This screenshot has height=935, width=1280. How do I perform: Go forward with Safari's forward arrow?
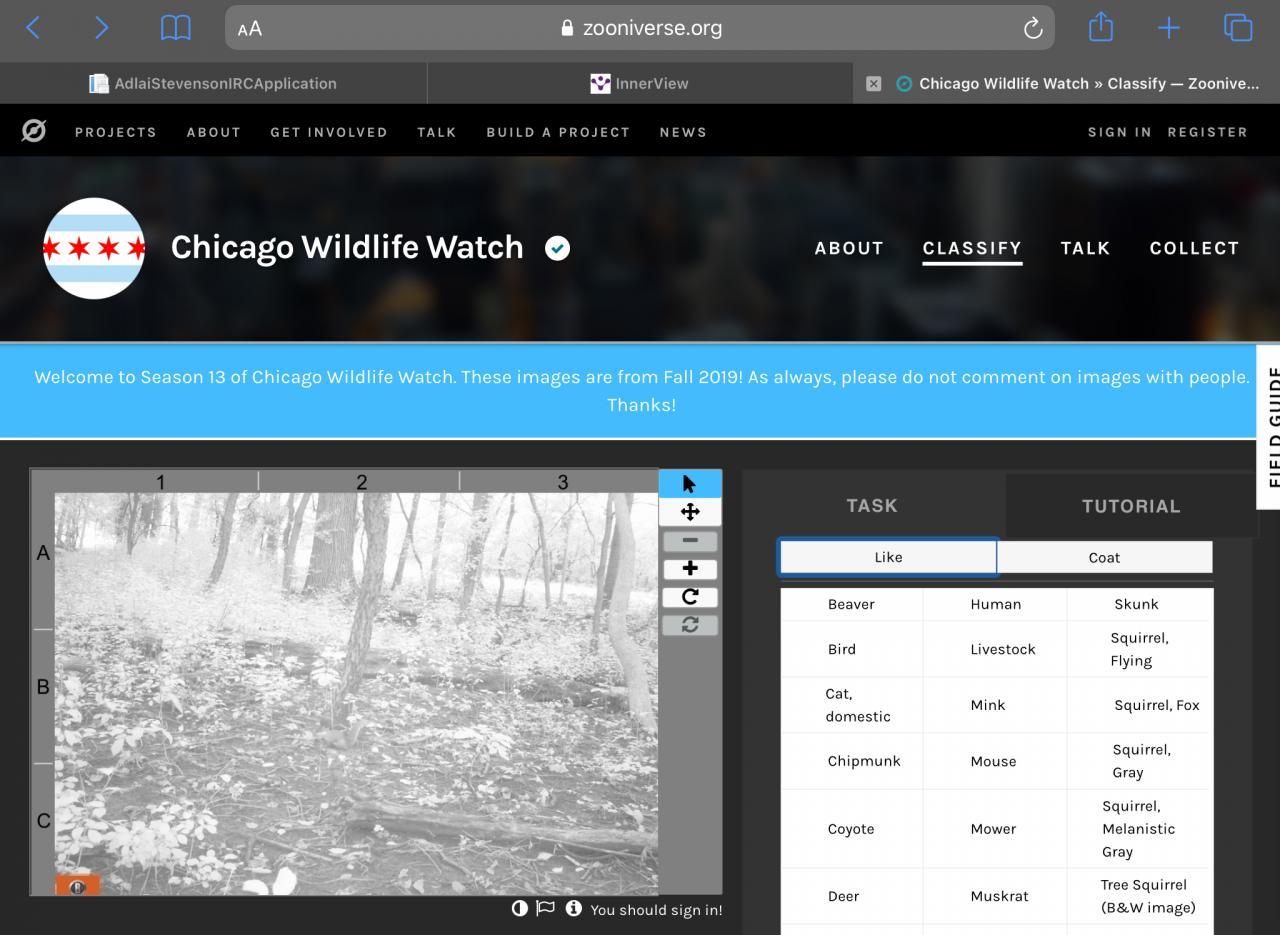[101, 28]
